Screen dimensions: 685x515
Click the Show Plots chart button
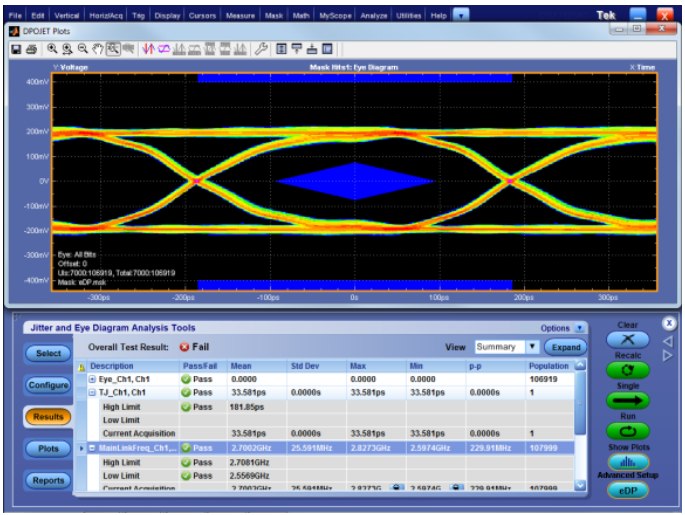[627, 461]
